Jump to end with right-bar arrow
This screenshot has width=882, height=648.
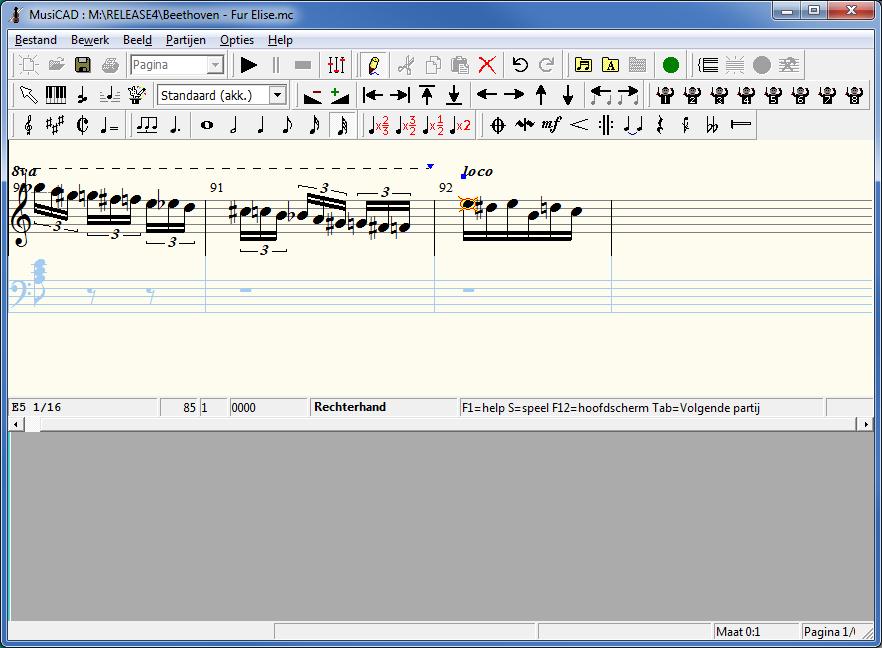coord(400,94)
